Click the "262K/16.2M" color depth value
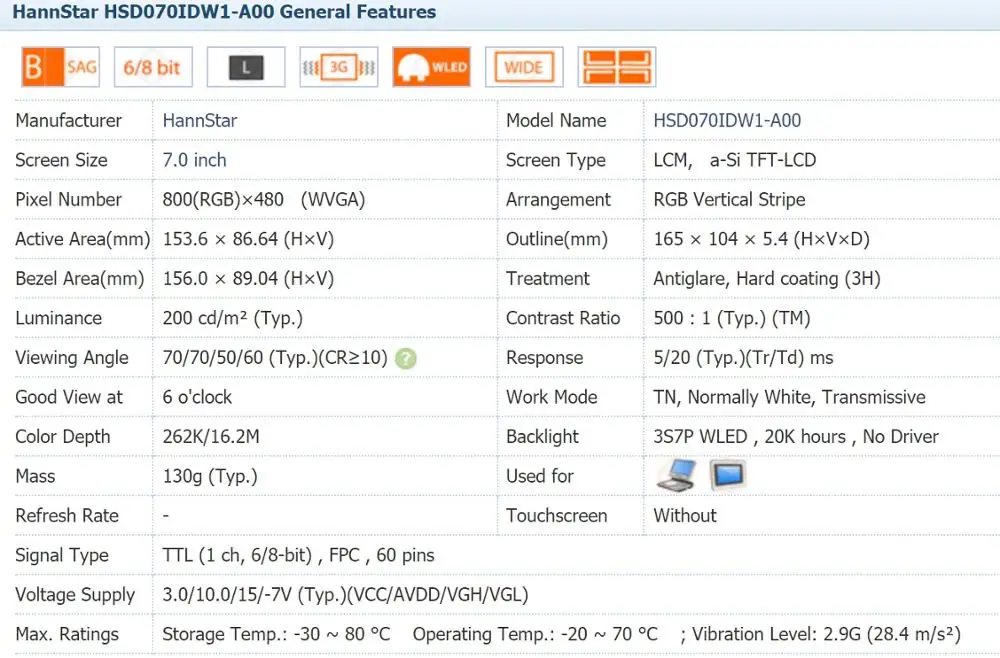 [211, 437]
